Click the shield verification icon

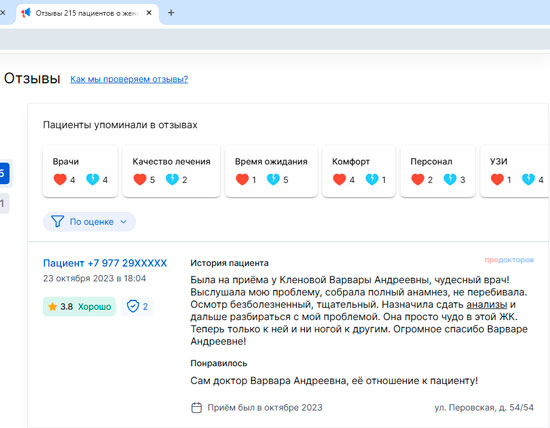(x=133, y=306)
